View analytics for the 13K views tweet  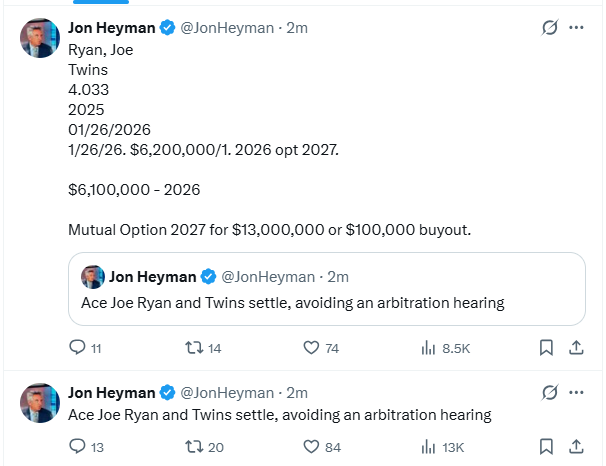coord(429,446)
